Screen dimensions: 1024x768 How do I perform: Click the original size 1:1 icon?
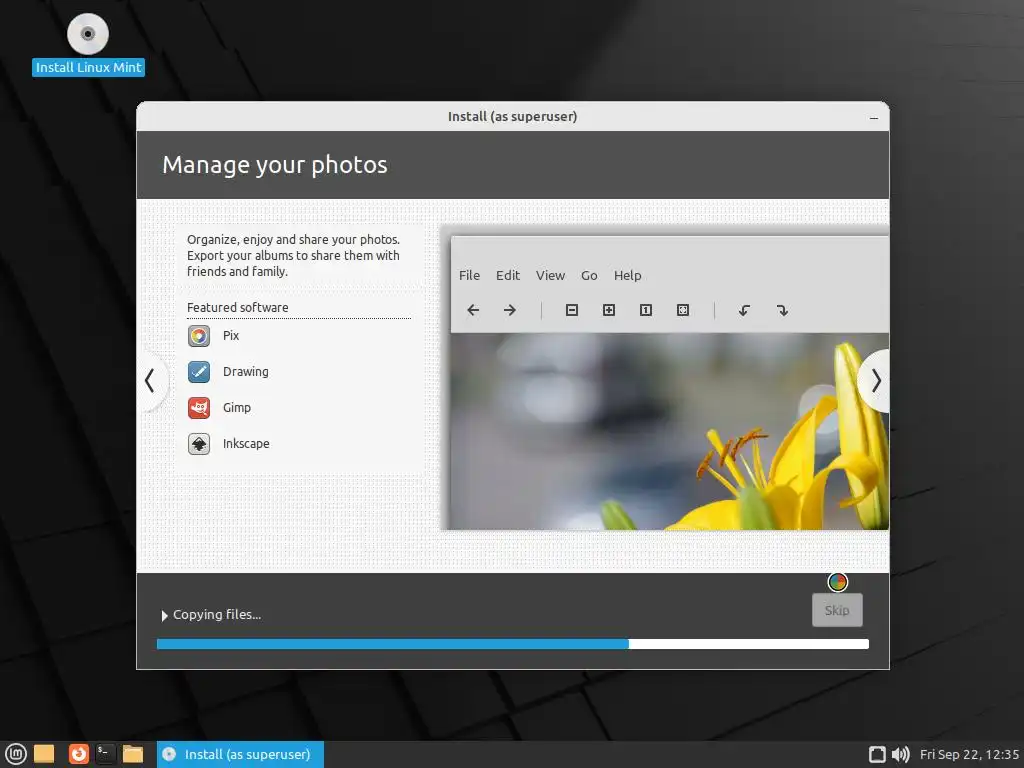pyautogui.click(x=645, y=310)
